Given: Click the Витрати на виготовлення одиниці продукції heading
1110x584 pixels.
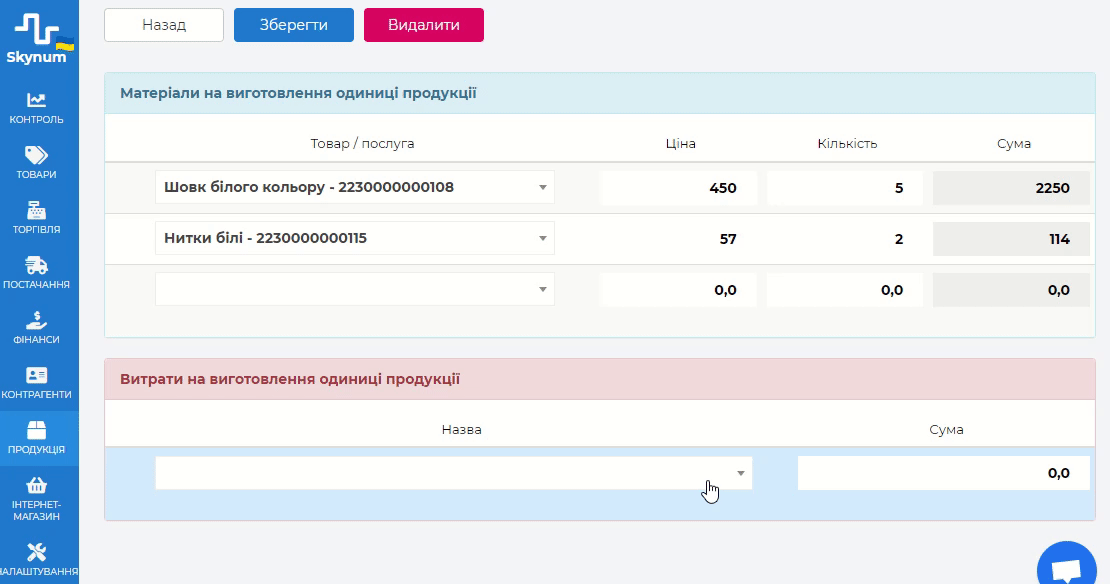Looking at the screenshot, I should [290, 379].
